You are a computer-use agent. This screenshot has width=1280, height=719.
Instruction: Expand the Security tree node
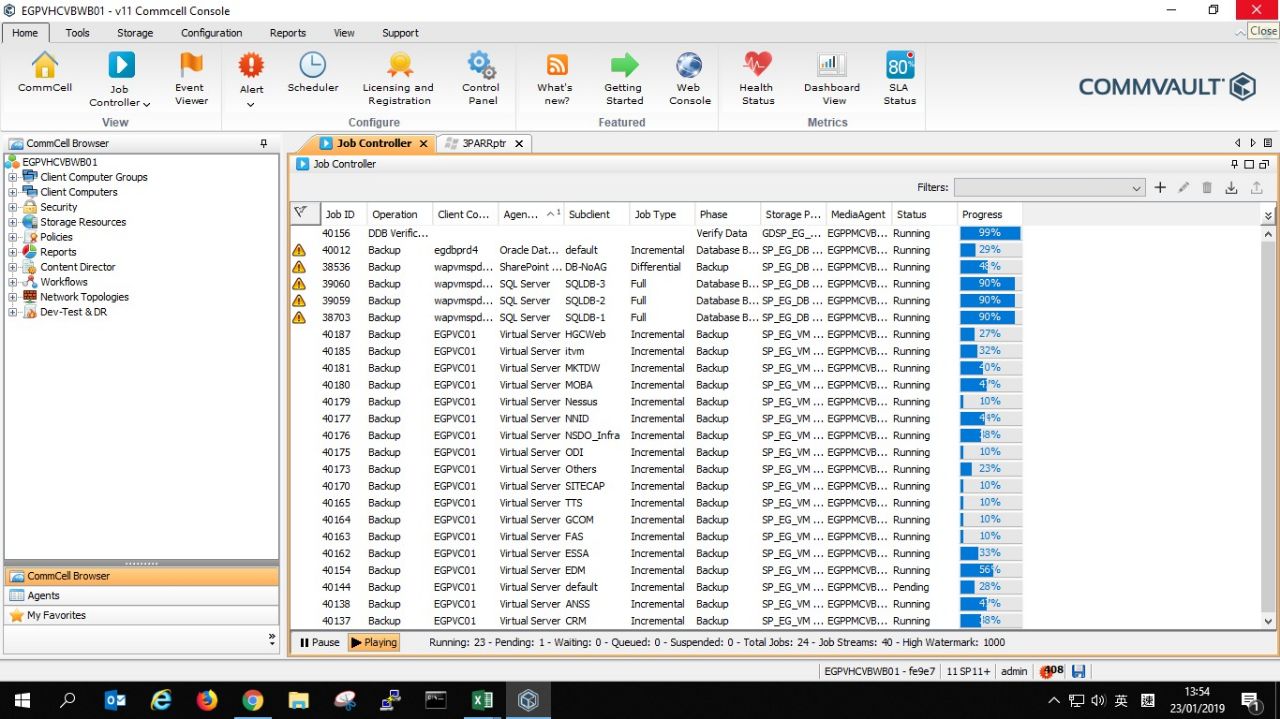(x=13, y=207)
